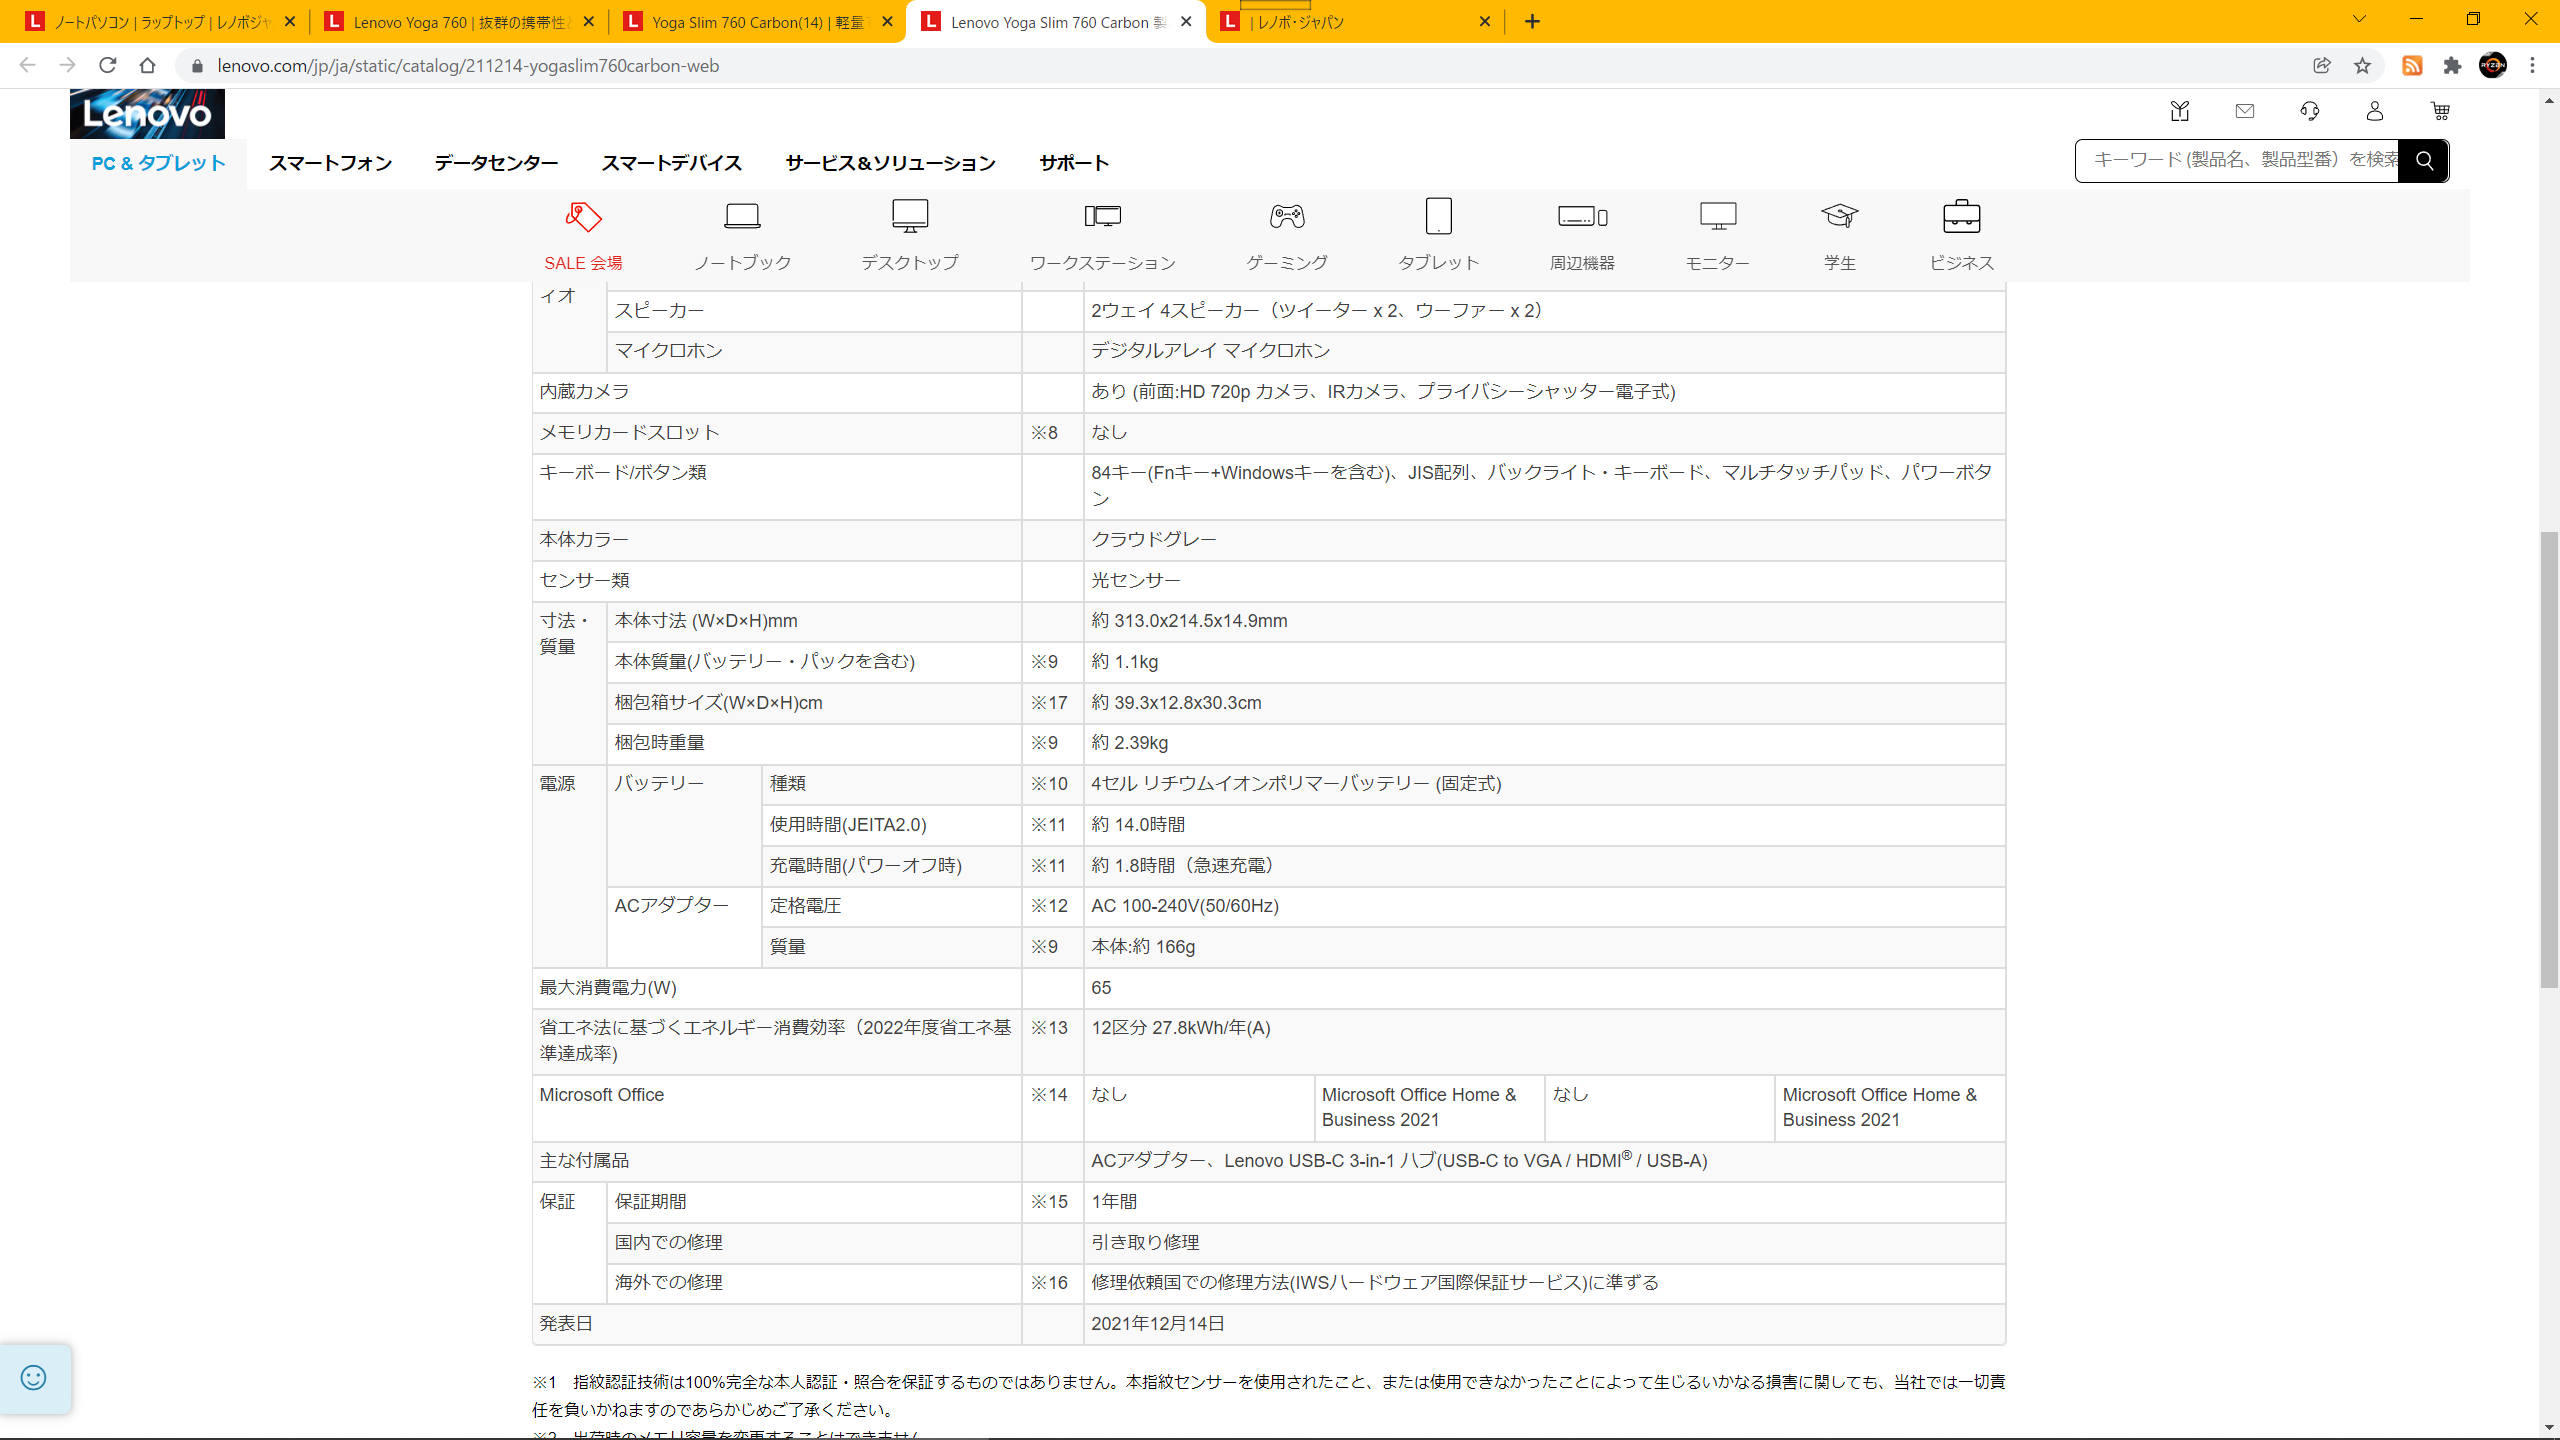Switch to the ノートパソコン browser tab
2560x1440 pixels.
coord(160,22)
